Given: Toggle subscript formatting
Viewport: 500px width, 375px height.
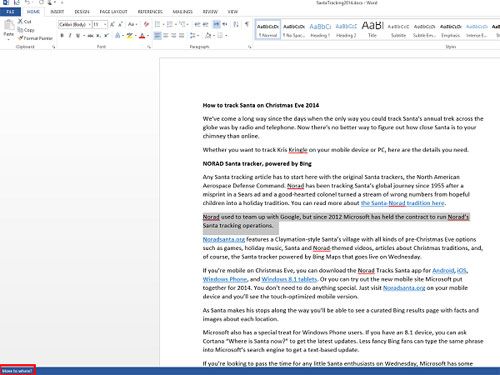Looking at the screenshot, I should pos(98,35).
